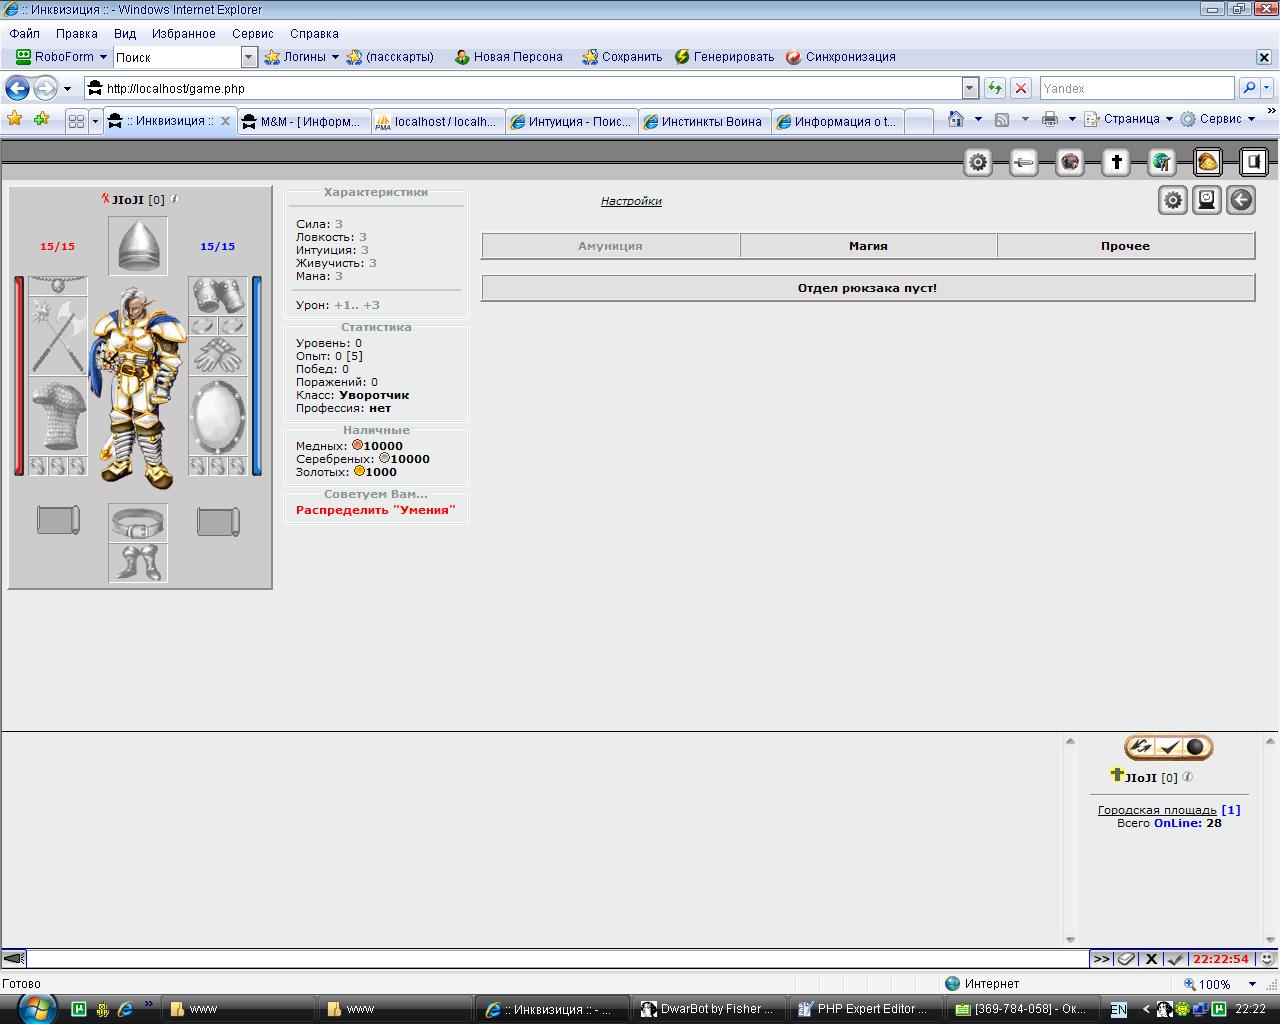This screenshot has width=1280, height=1024.
Task: Switch to the Прочее backpack tab
Action: pos(1126,246)
